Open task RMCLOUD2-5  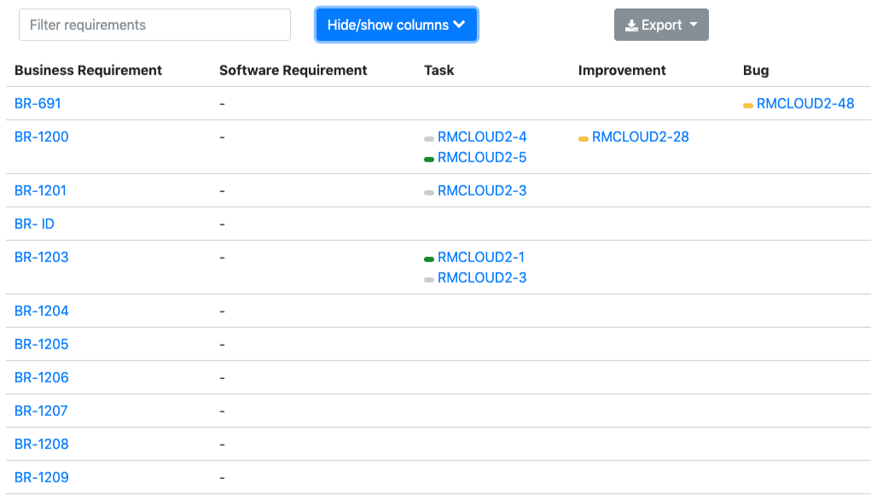(x=482, y=157)
